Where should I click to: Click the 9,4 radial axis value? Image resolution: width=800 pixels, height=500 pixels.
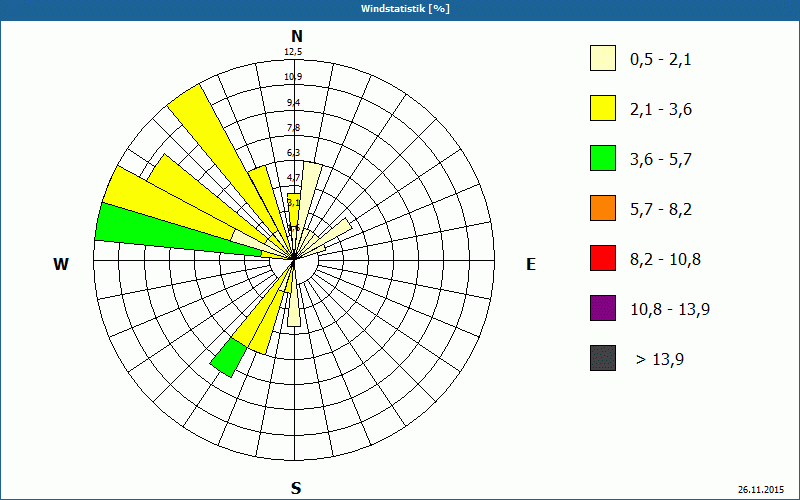tap(294, 103)
